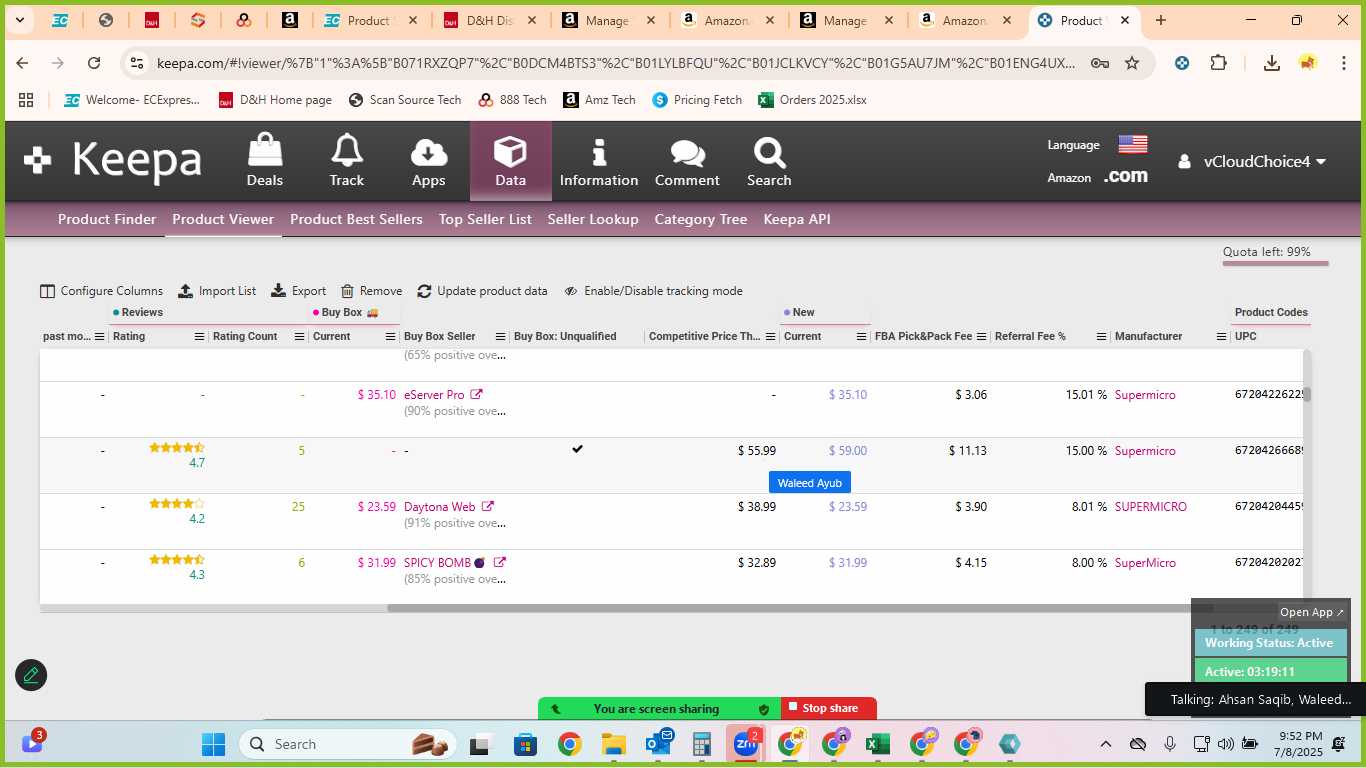The width and height of the screenshot is (1366, 768).
Task: Open the eServer Pro seller link
Action: coord(434,395)
